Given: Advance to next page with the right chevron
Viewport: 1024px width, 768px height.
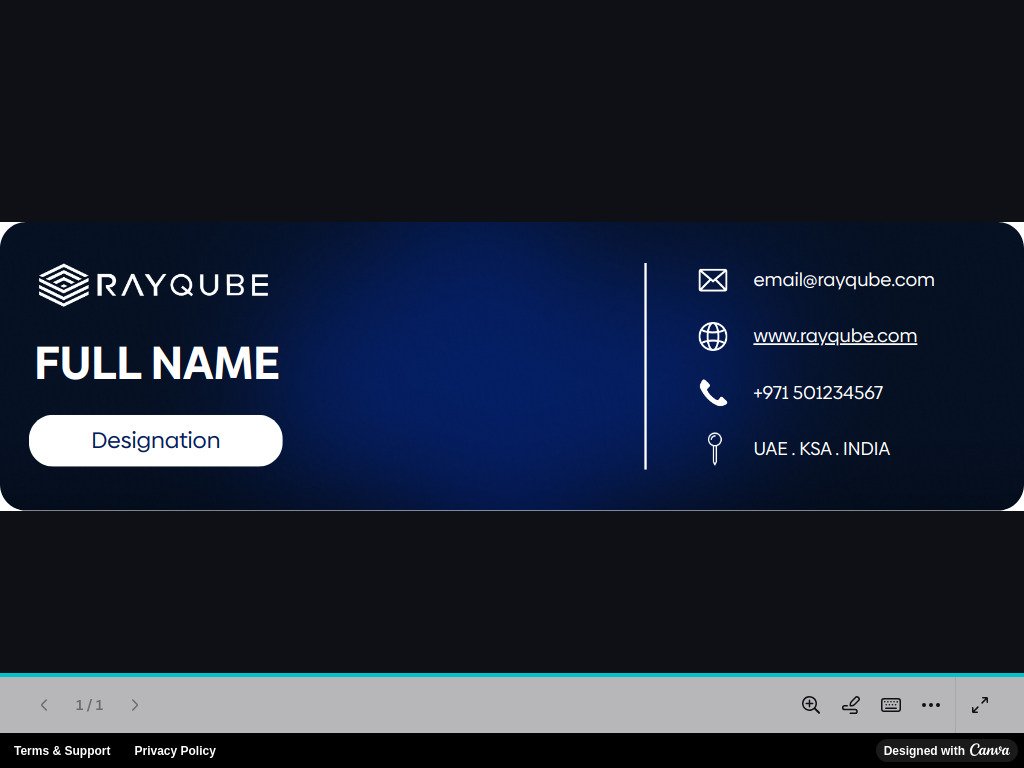Looking at the screenshot, I should coord(135,705).
